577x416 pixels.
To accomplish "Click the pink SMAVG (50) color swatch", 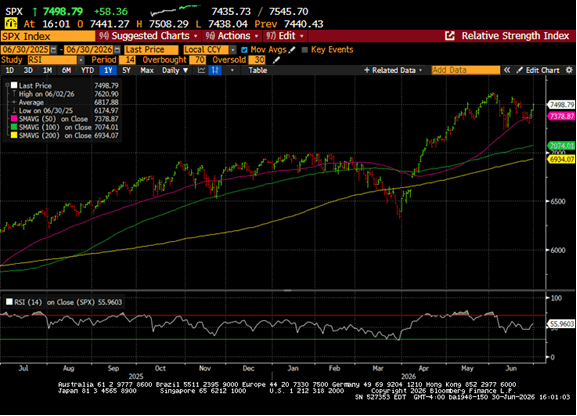I will [x=14, y=119].
